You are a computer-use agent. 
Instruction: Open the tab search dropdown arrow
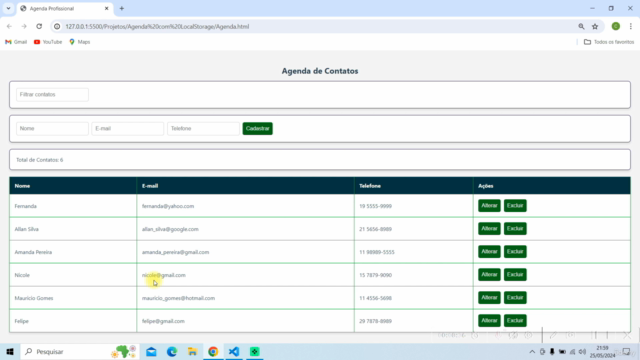[8, 9]
